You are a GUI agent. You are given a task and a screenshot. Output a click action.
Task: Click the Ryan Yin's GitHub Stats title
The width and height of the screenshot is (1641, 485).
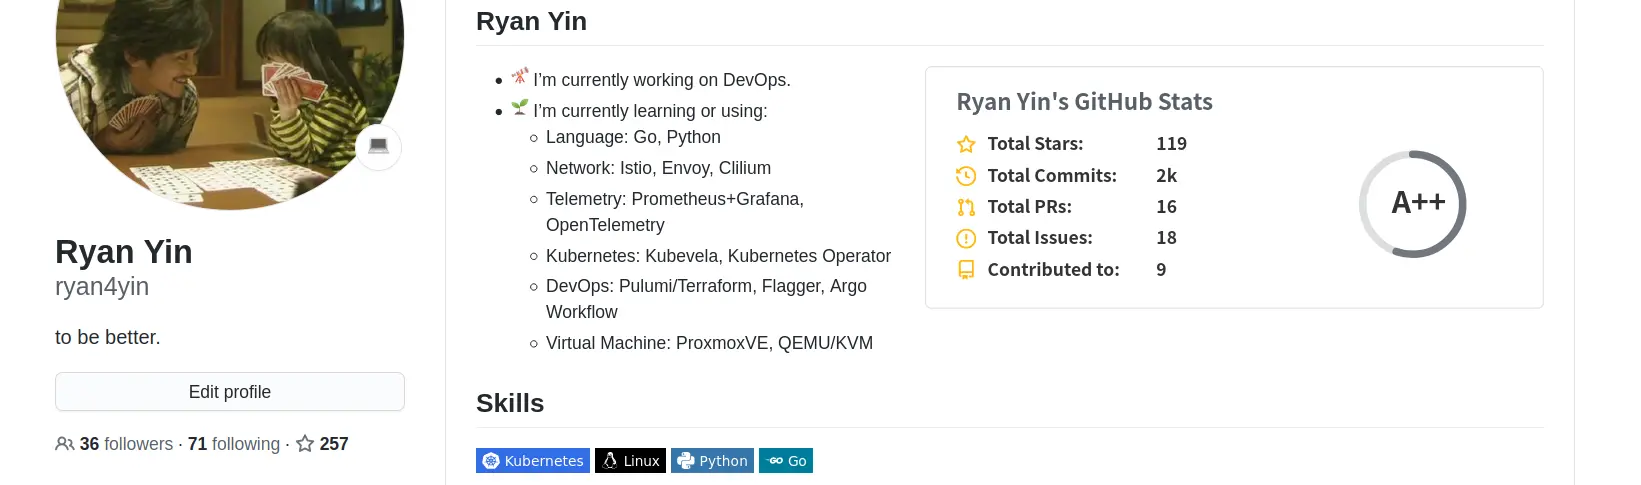(x=1084, y=102)
